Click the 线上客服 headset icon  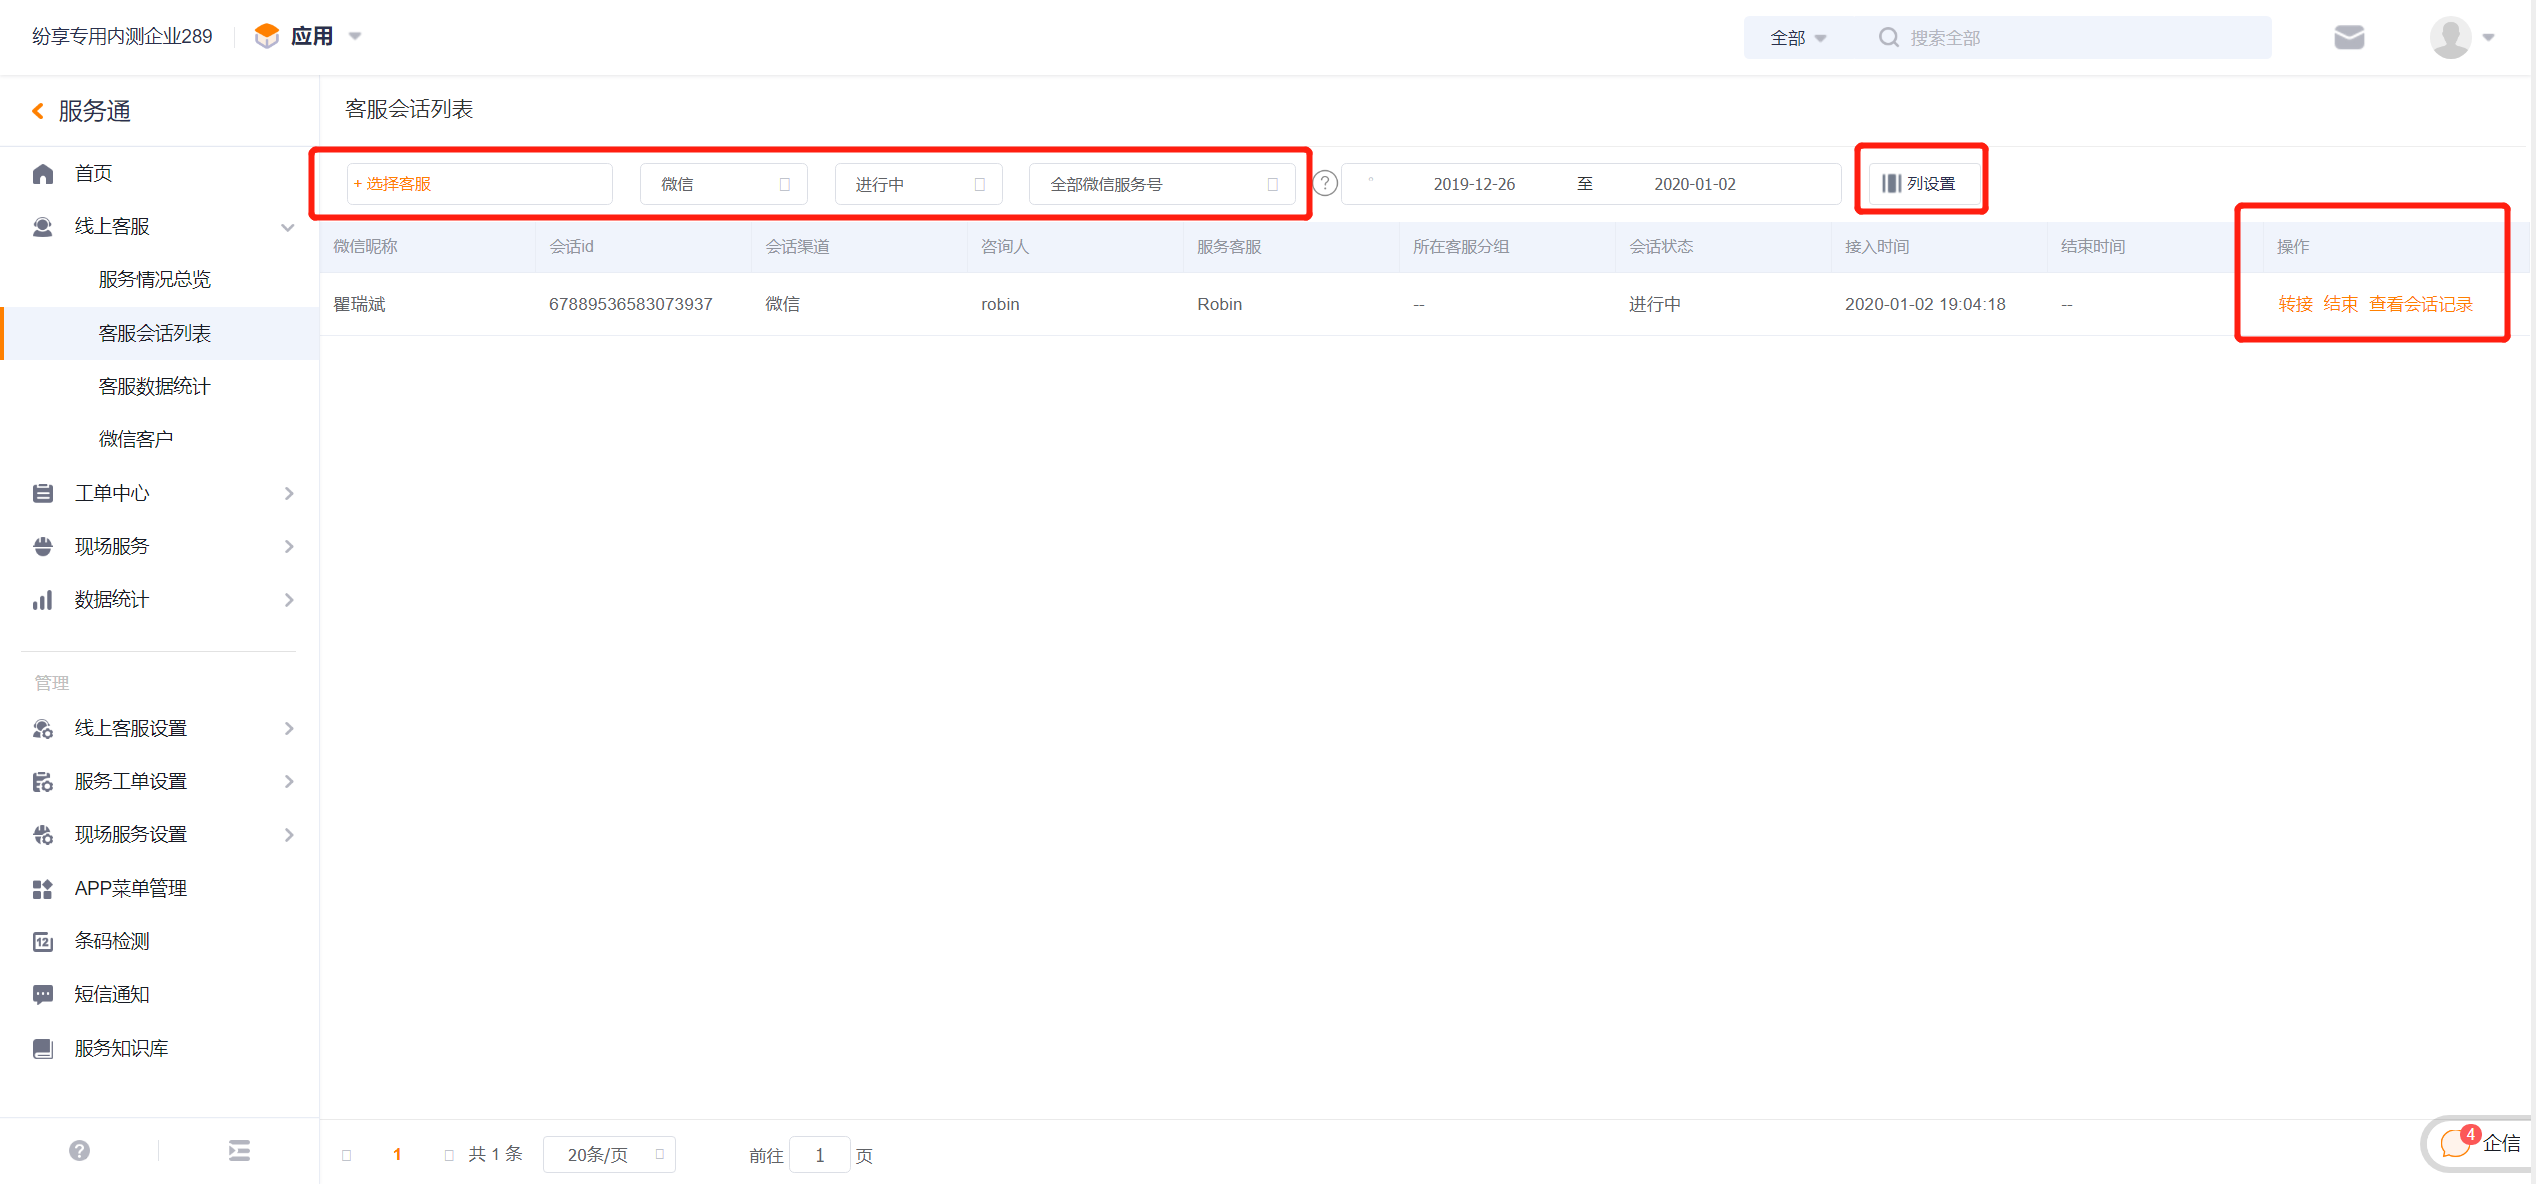42,227
